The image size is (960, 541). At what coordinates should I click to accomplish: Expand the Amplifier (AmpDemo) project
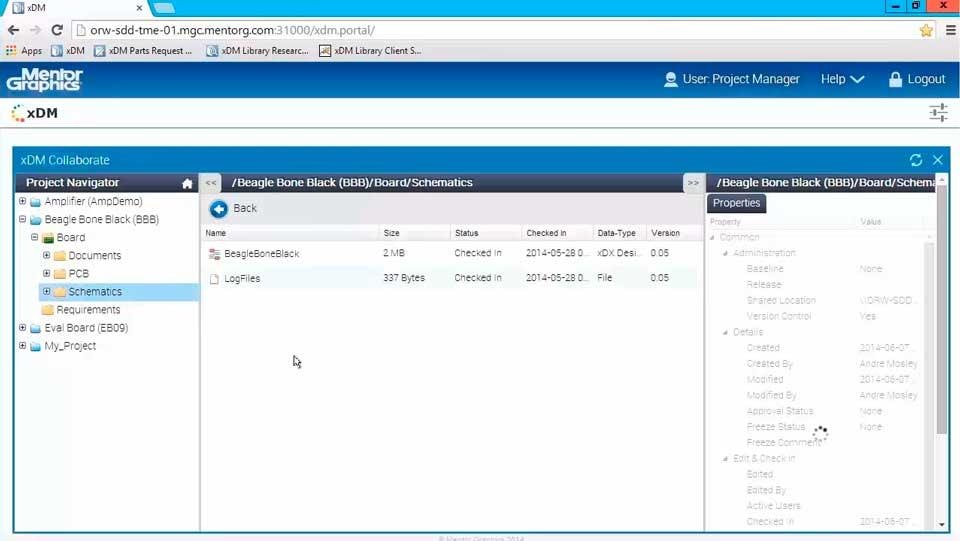pos(23,201)
